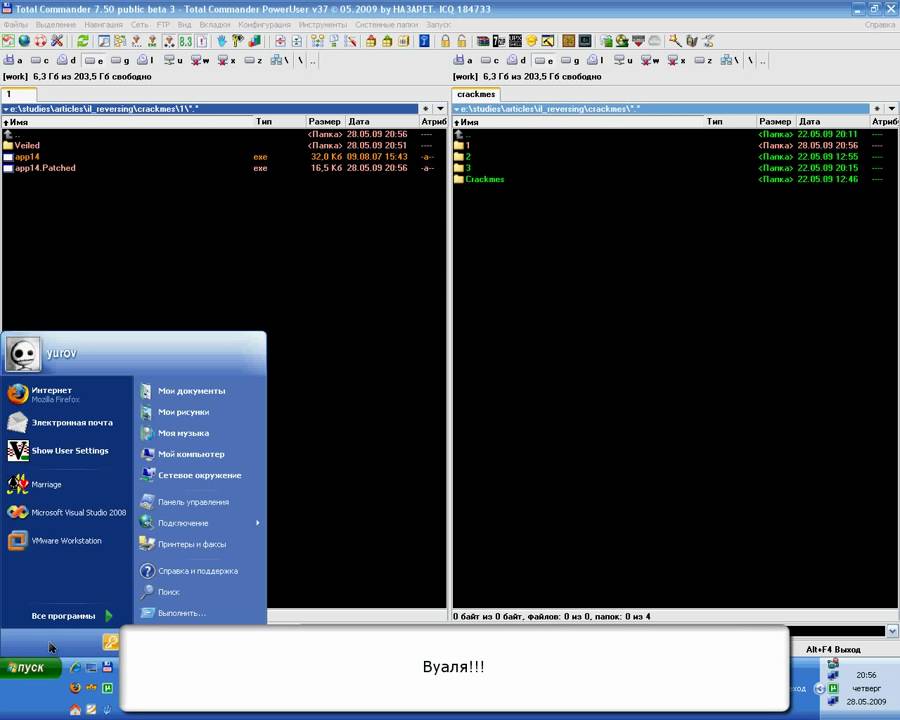Click the green refresh arrows toolbar icon
900x720 pixels.
[x=83, y=41]
